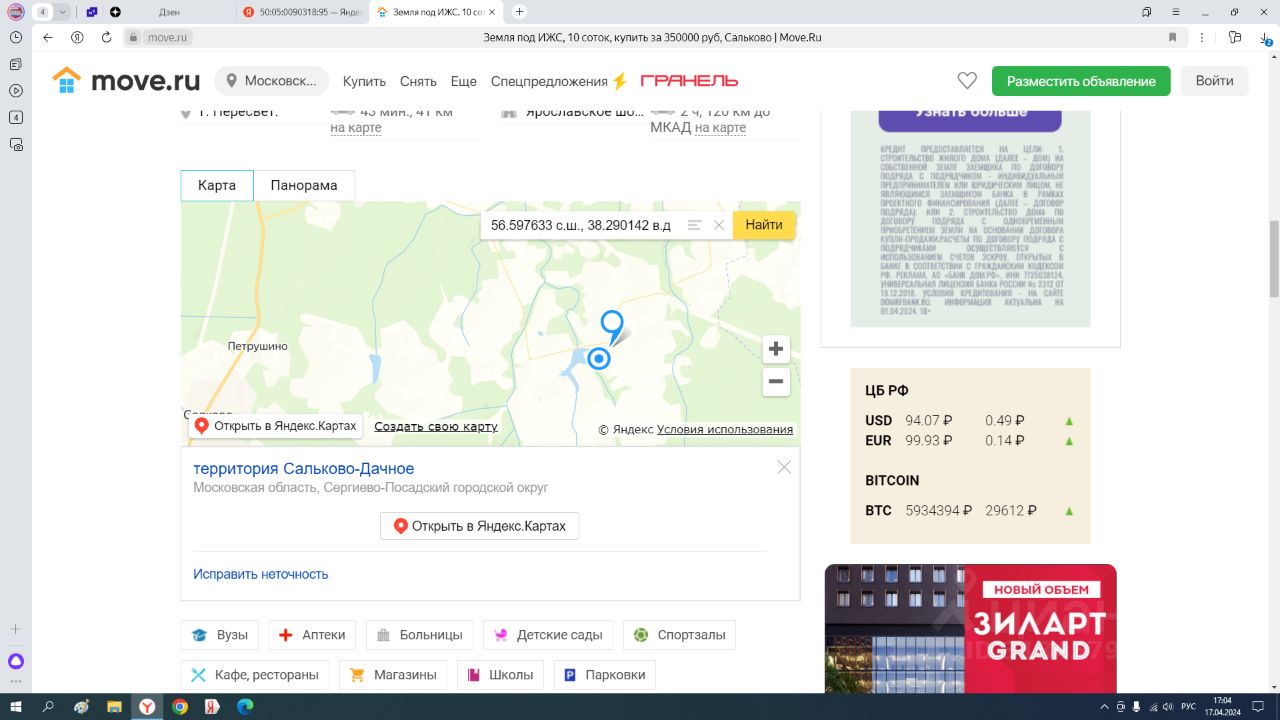Screen dimensions: 1280x720
Task: Open the map search options list icon
Action: pos(694,225)
